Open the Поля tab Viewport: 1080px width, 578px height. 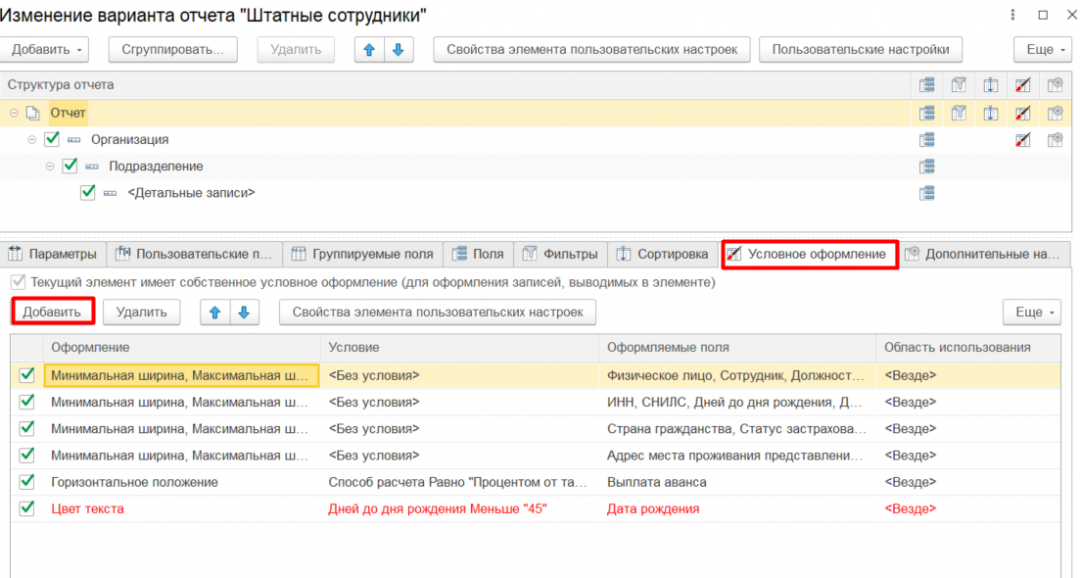tap(479, 254)
